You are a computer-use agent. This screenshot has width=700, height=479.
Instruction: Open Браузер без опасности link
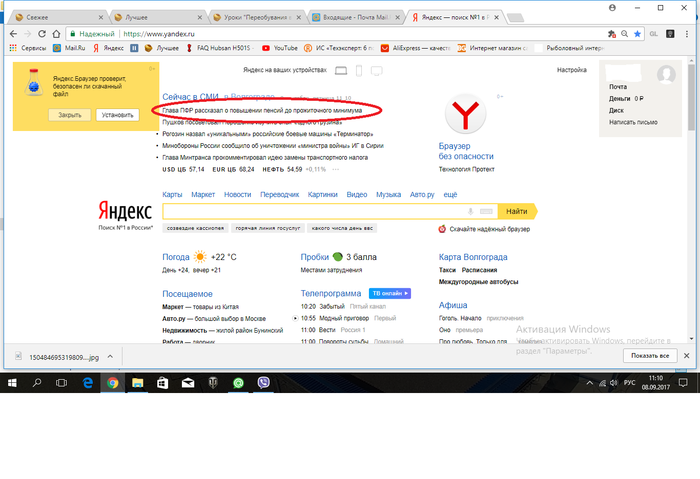tap(466, 151)
